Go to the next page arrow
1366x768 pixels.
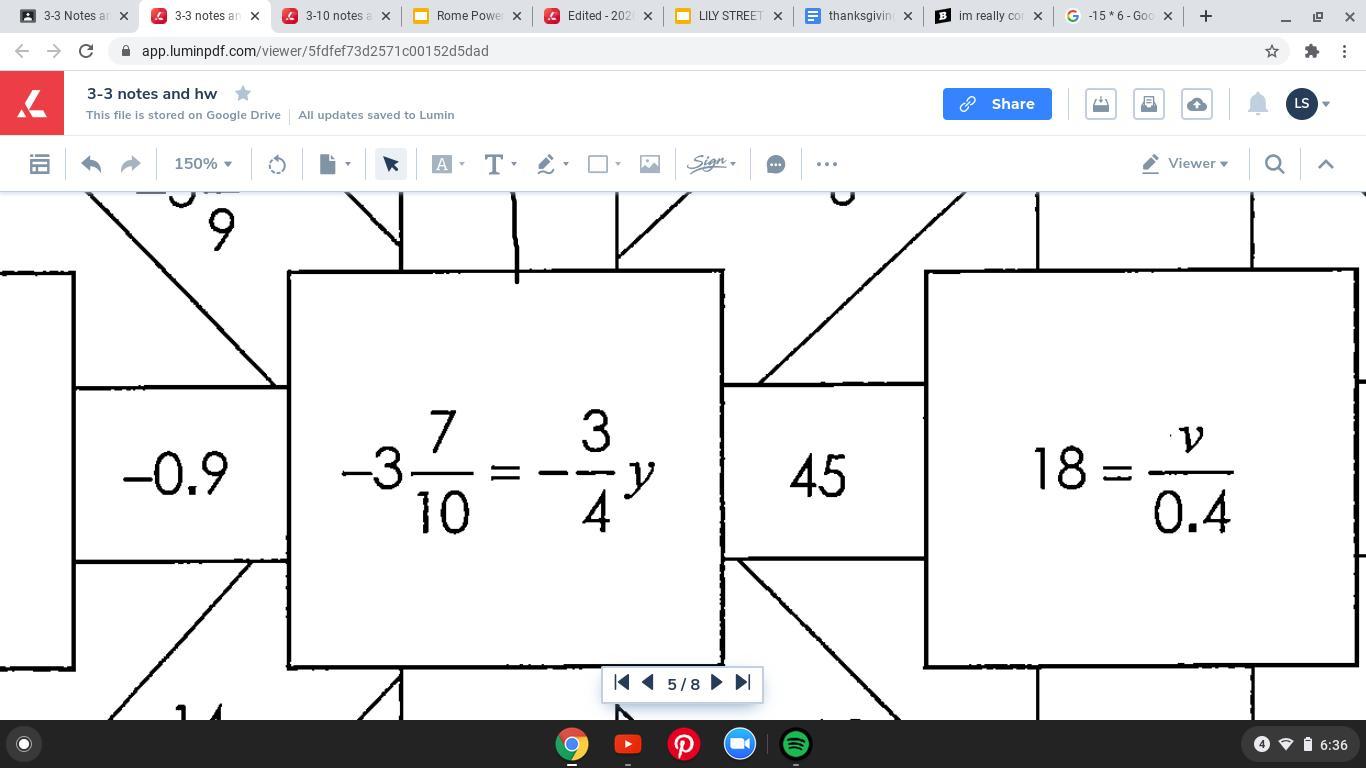[x=716, y=683]
